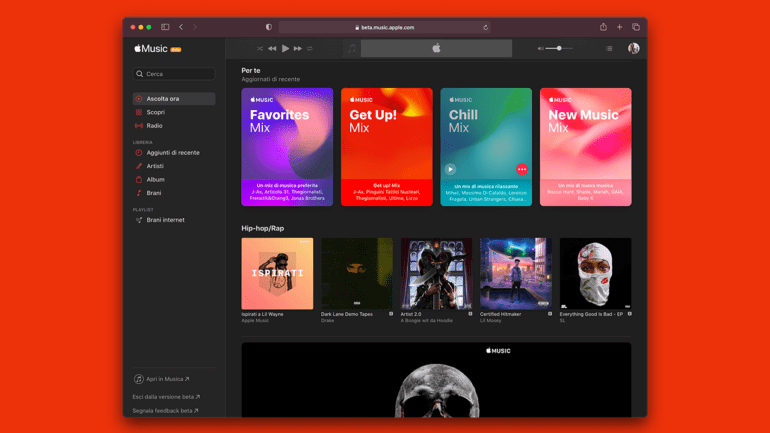
Task: Open the more options menu on Chill Mix
Action: coord(521,169)
